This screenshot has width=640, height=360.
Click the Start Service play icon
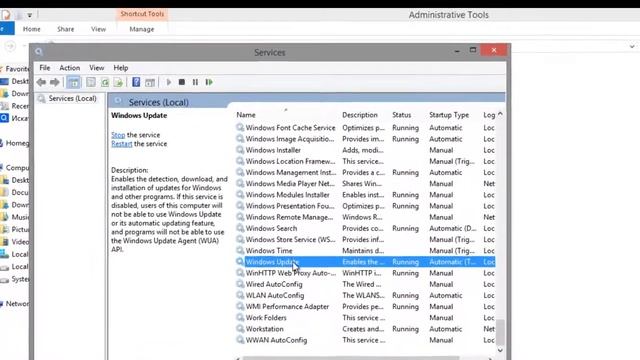click(x=169, y=82)
